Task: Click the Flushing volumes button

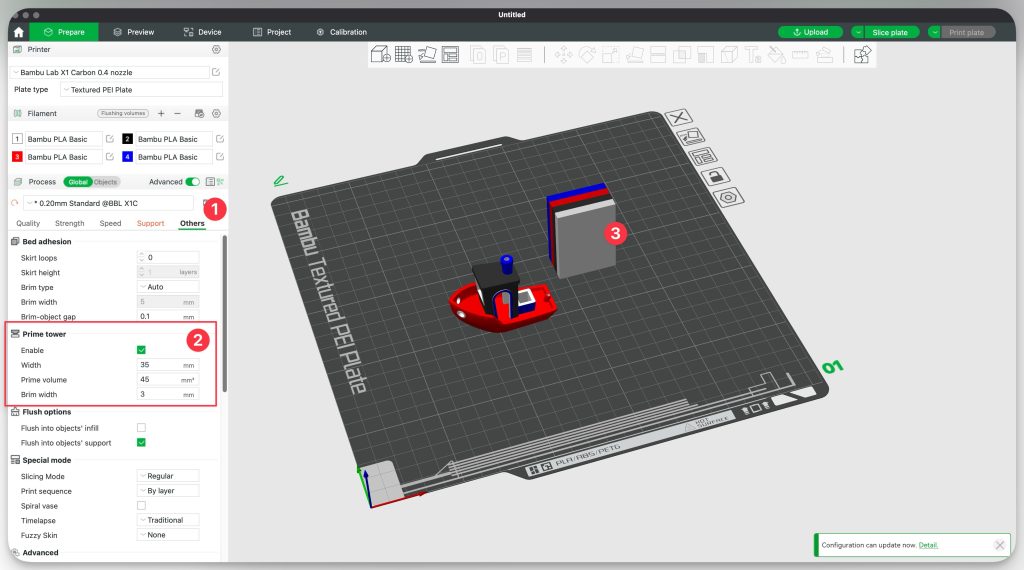Action: (x=123, y=114)
